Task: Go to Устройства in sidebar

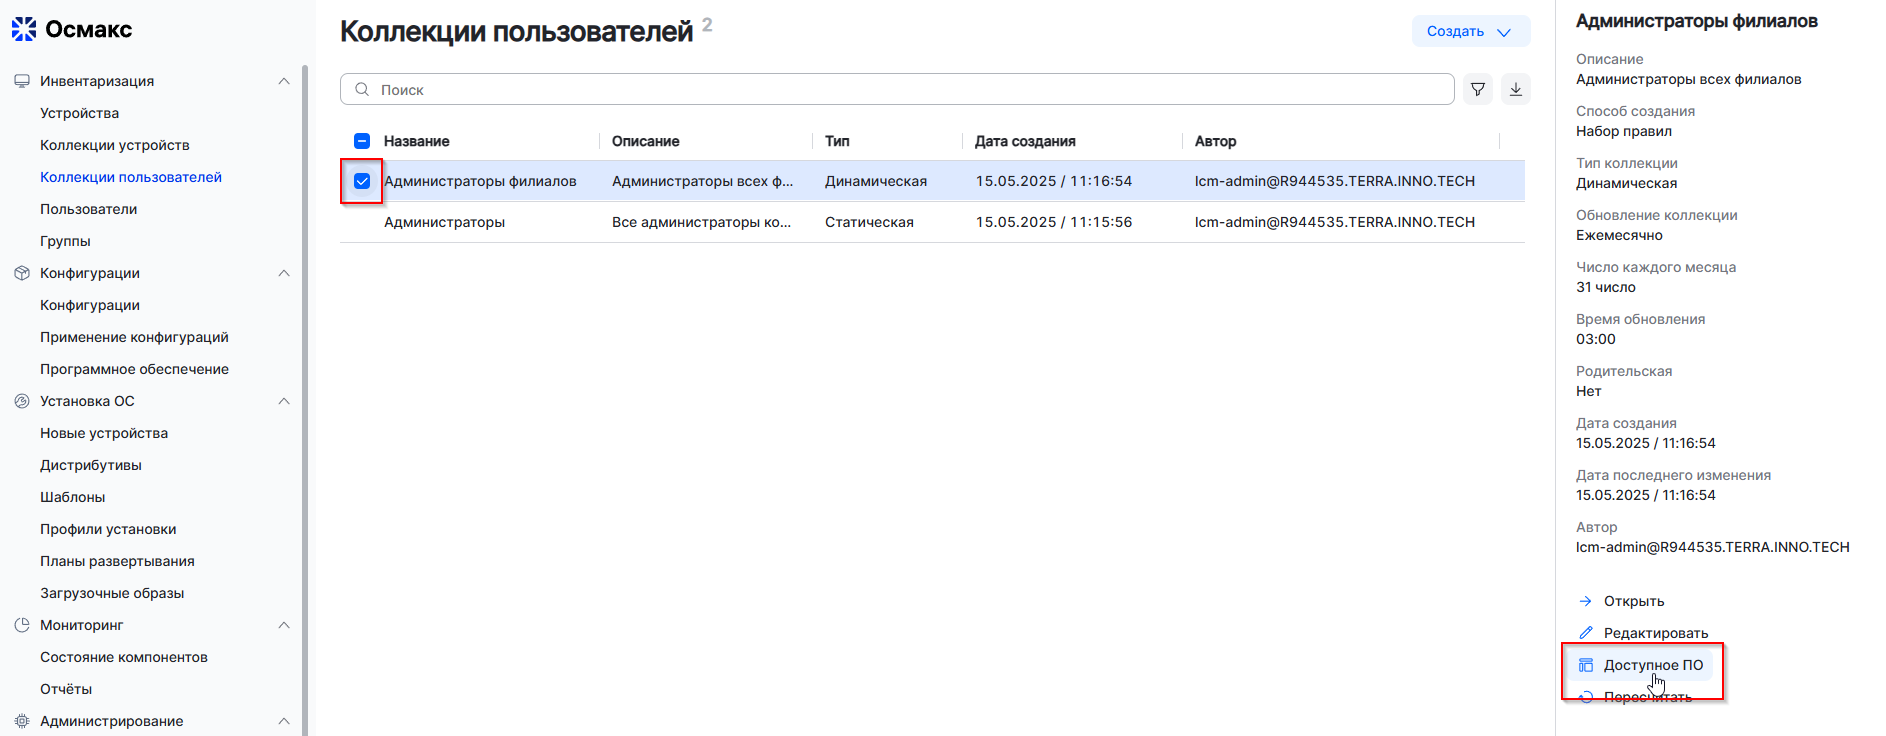Action: (79, 113)
